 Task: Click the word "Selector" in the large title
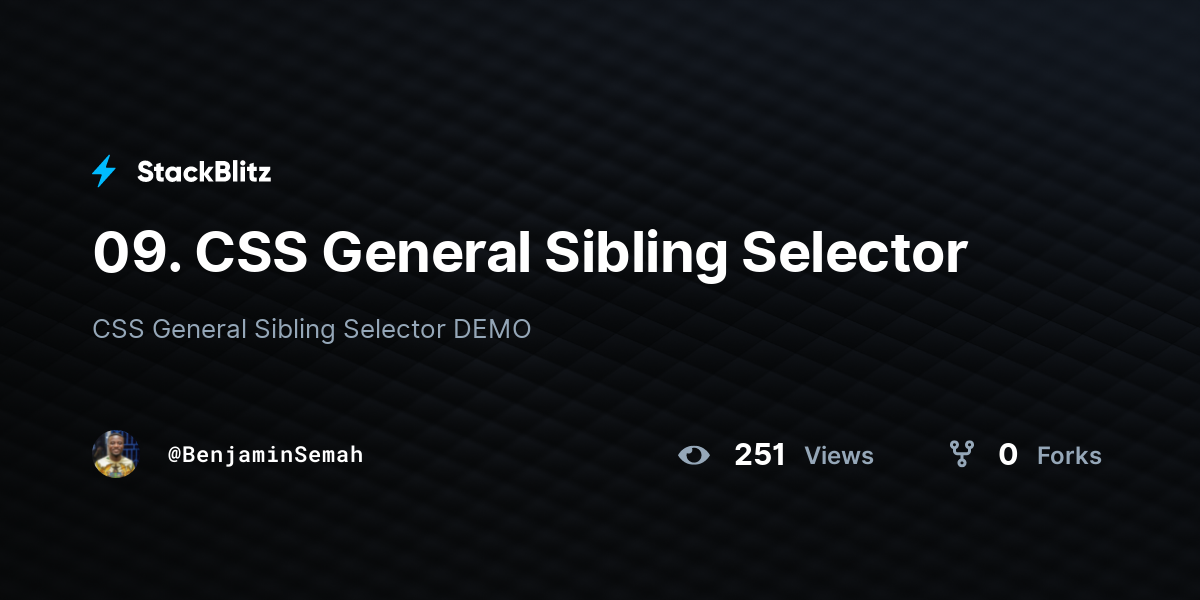[854, 253]
